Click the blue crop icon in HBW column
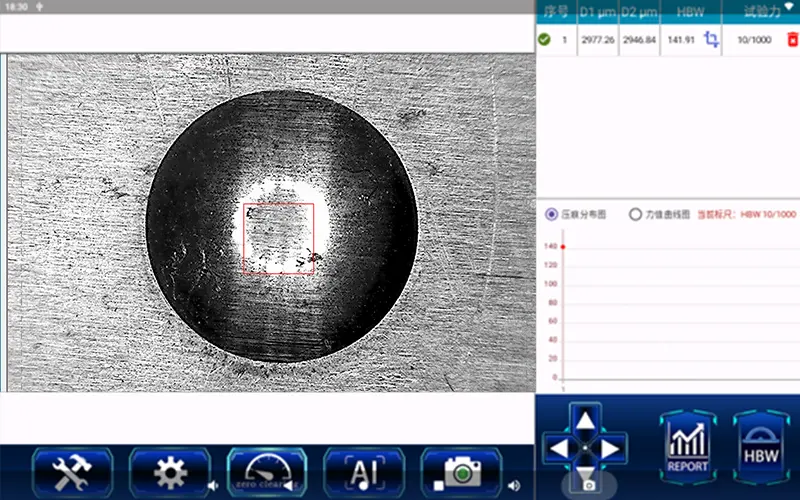The height and width of the screenshot is (500, 800). point(711,40)
